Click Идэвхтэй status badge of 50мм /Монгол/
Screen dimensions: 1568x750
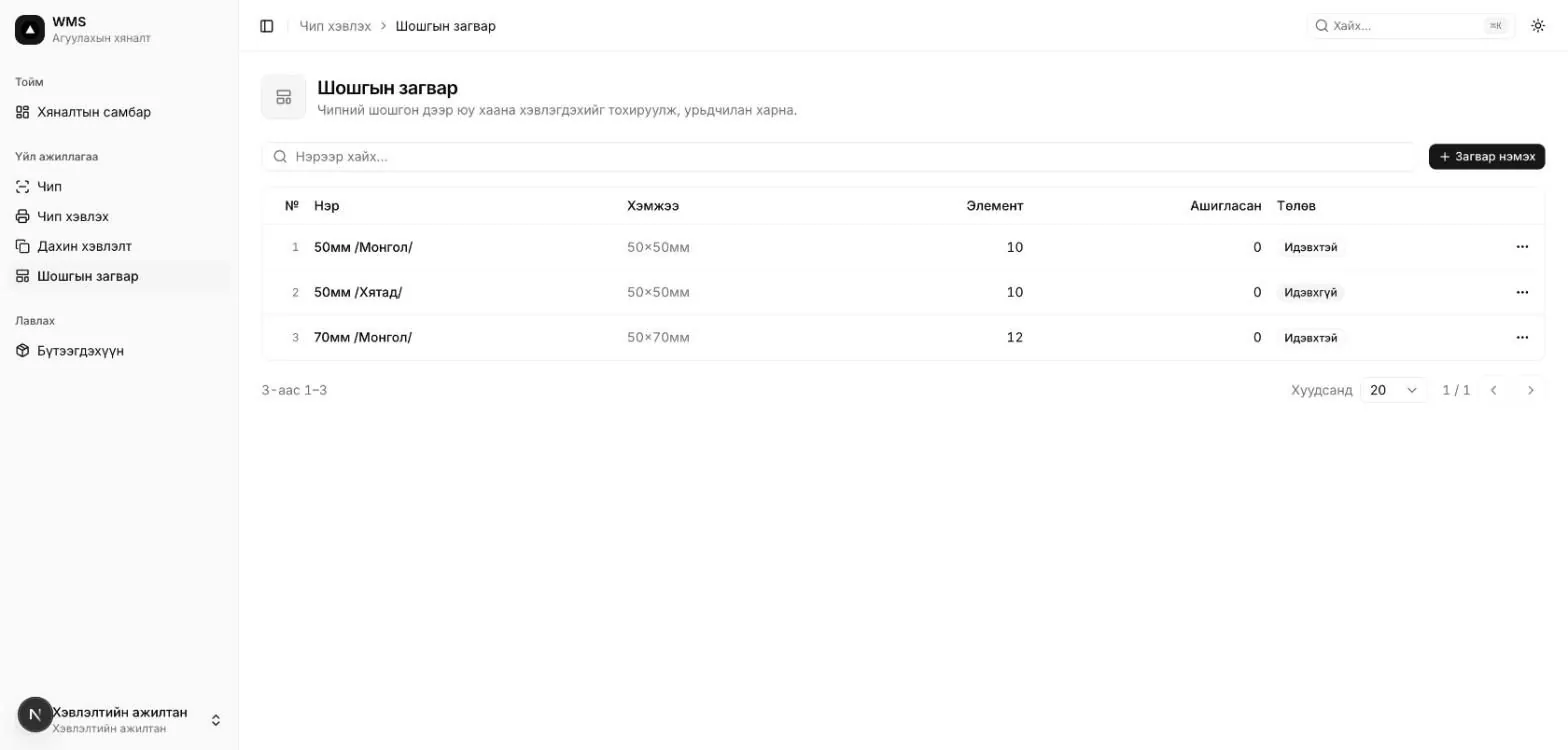1310,247
